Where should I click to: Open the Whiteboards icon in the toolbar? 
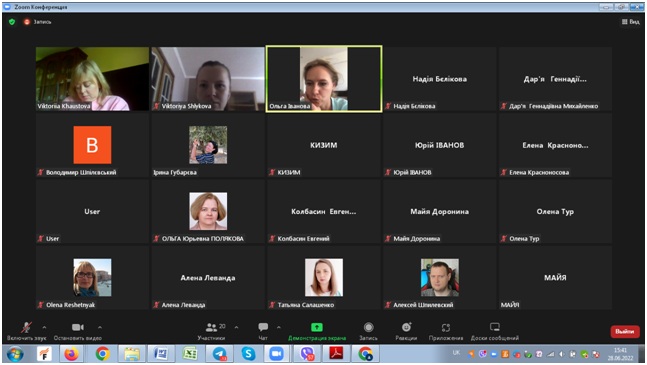coord(495,327)
